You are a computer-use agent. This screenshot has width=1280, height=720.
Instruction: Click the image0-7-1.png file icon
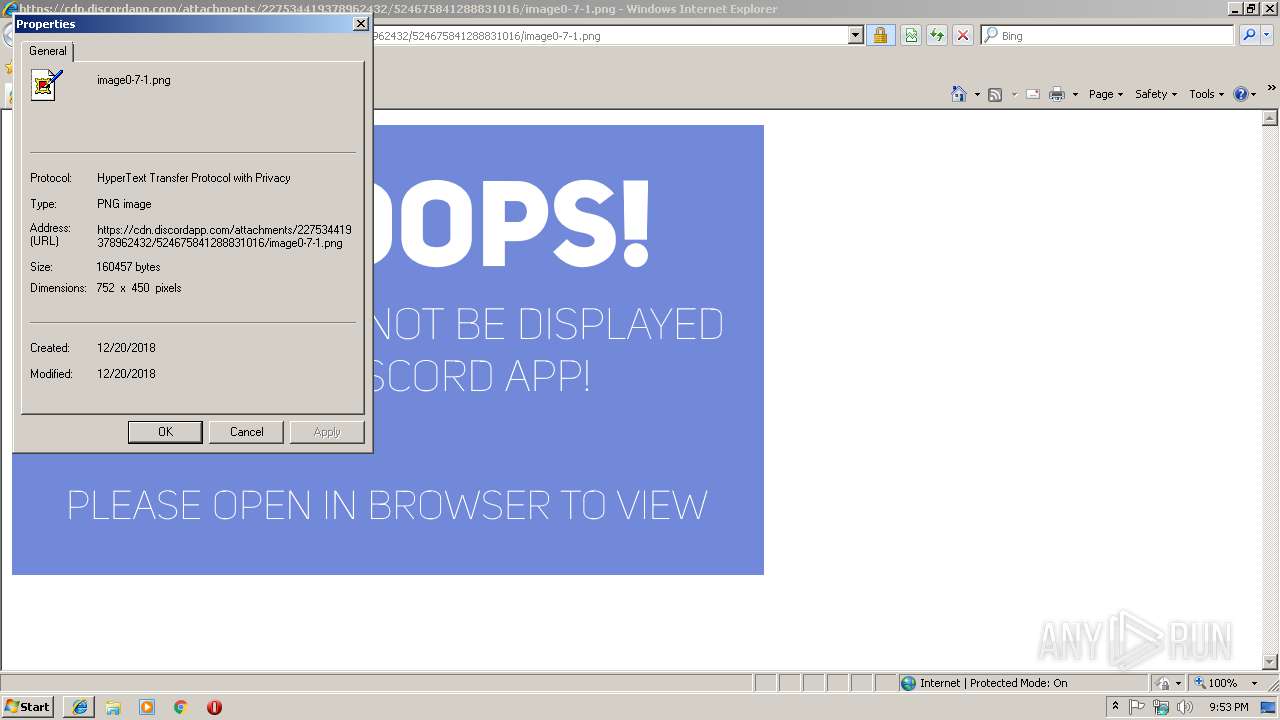pyautogui.click(x=46, y=85)
